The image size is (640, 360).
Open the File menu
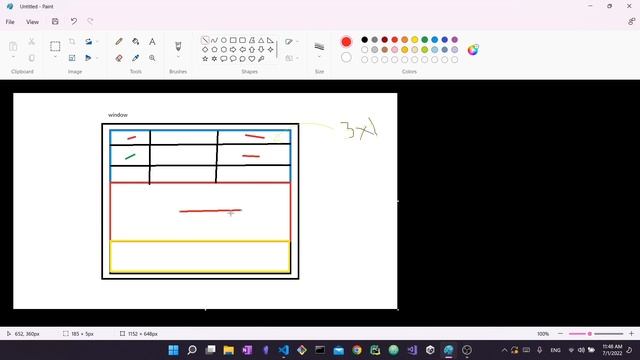10,22
